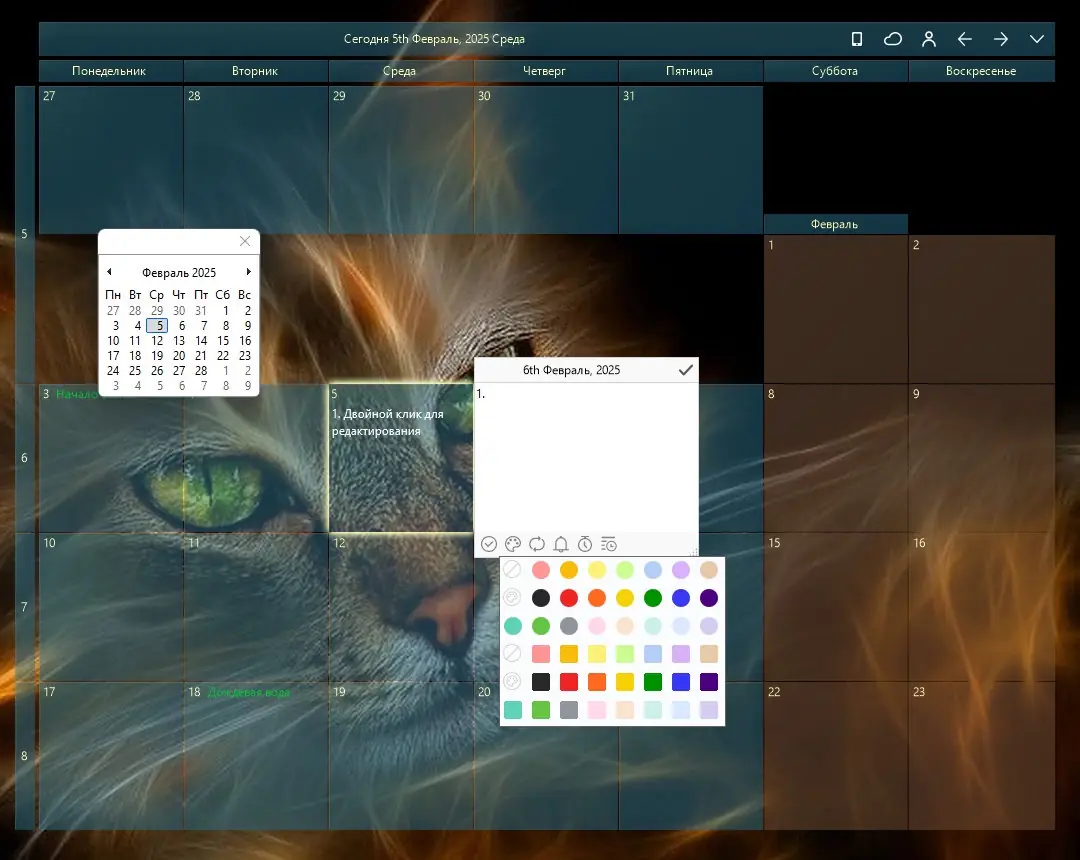Pick the square golden yellow swatch
The width and height of the screenshot is (1080, 860).
tap(625, 682)
